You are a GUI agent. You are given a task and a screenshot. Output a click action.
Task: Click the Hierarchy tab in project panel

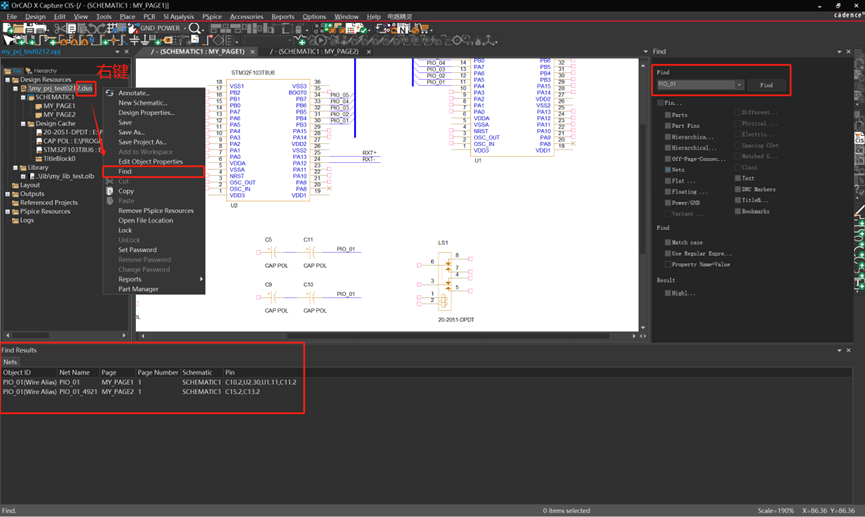[x=42, y=71]
